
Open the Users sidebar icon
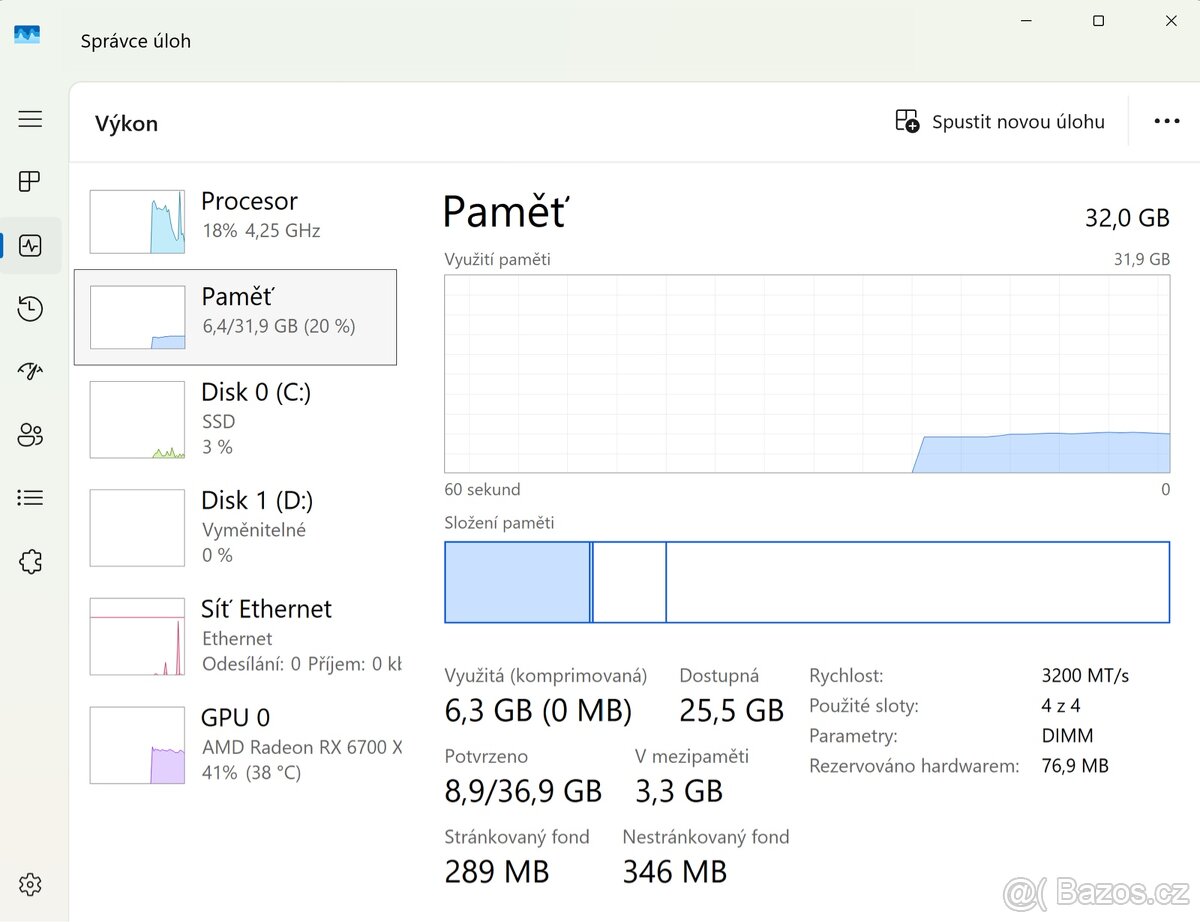(30, 435)
